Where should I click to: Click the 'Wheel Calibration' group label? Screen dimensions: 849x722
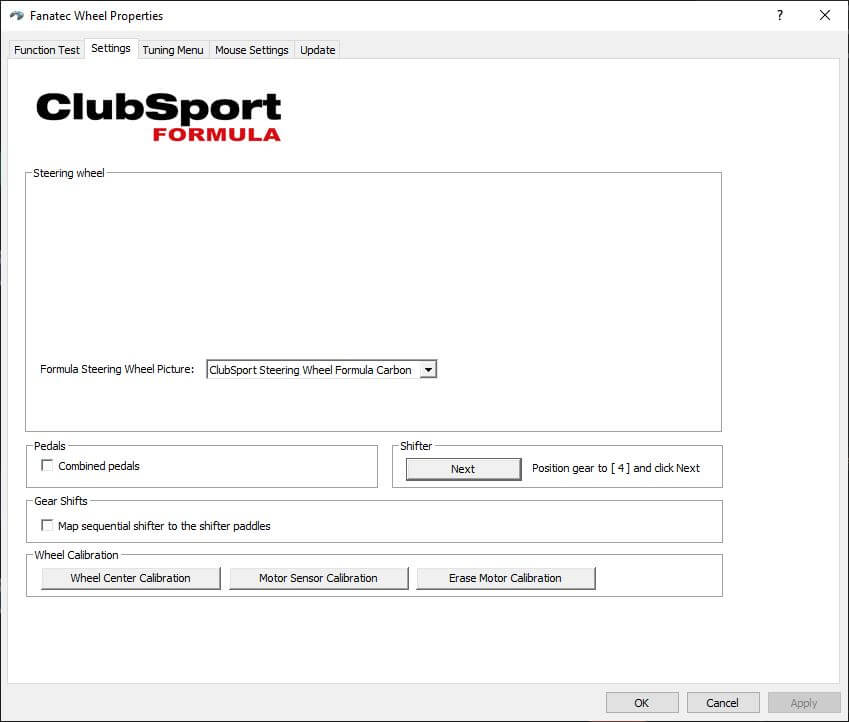(76, 555)
